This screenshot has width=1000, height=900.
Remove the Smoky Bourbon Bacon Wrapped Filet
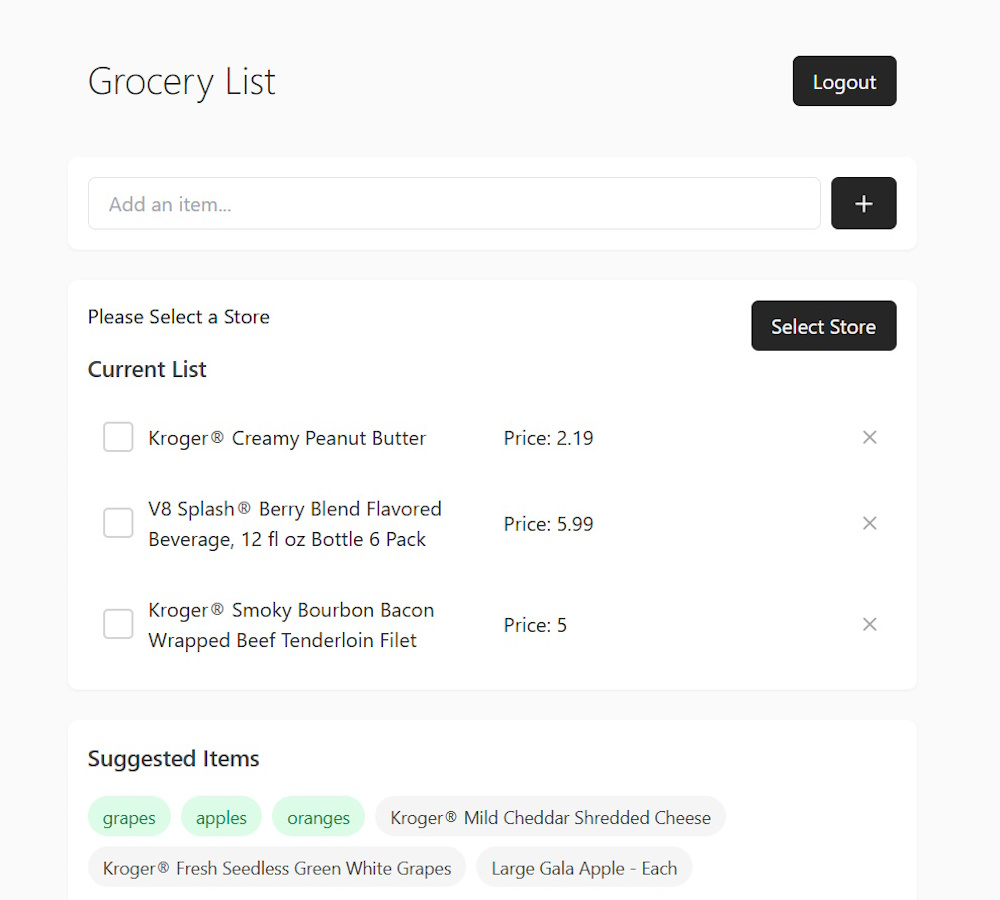869,624
